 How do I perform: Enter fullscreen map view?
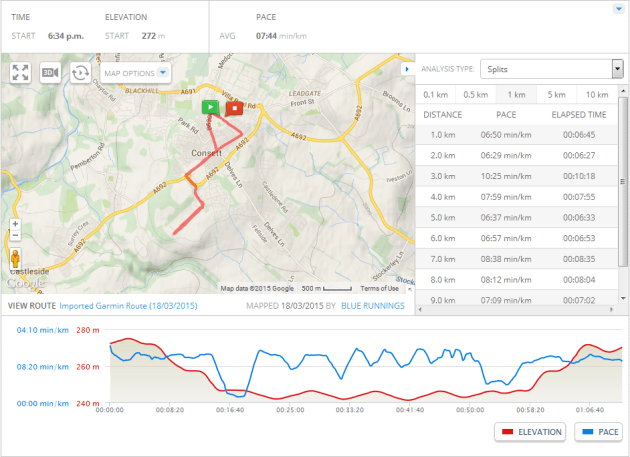click(x=20, y=73)
